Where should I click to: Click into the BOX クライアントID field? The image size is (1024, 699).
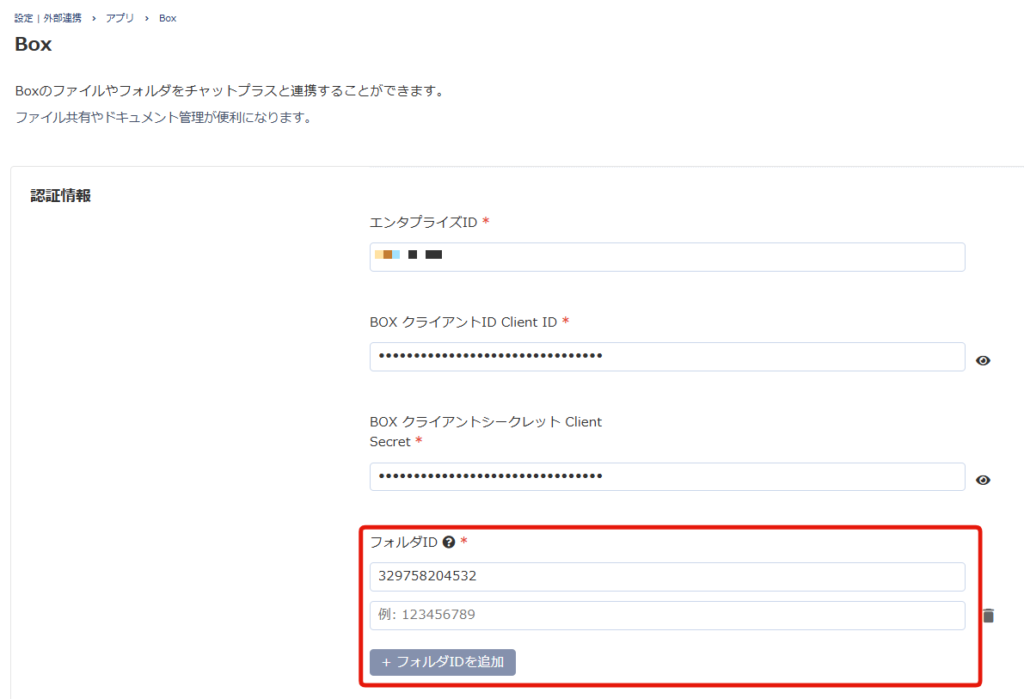point(667,357)
